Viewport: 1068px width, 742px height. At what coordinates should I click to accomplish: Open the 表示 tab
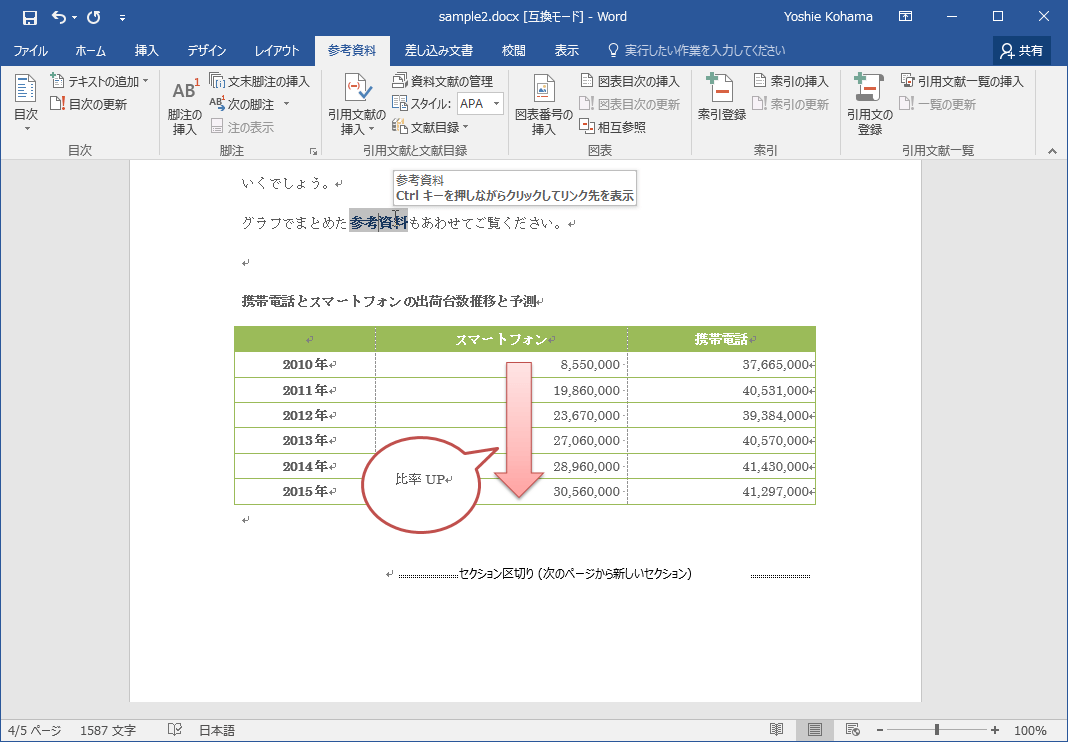point(566,50)
